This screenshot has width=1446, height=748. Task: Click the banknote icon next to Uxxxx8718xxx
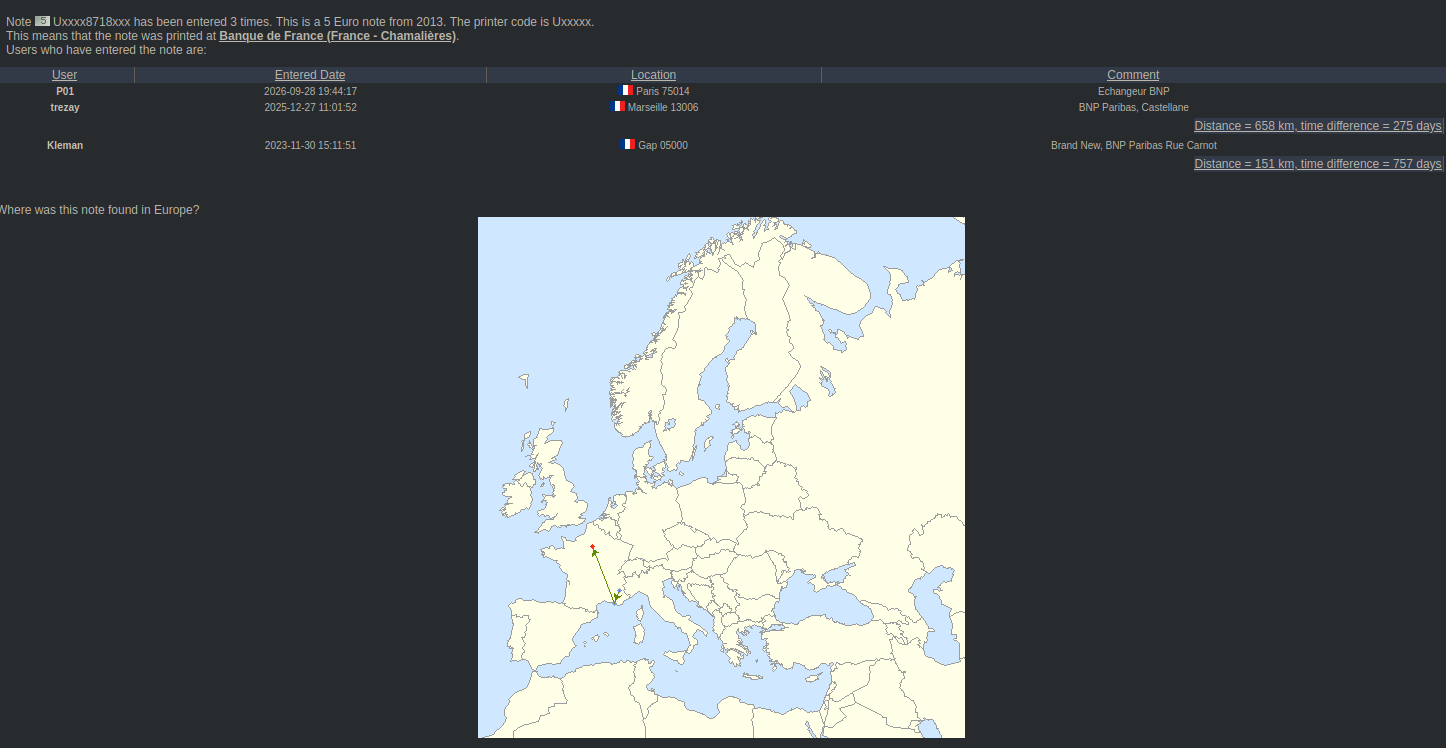tap(42, 21)
